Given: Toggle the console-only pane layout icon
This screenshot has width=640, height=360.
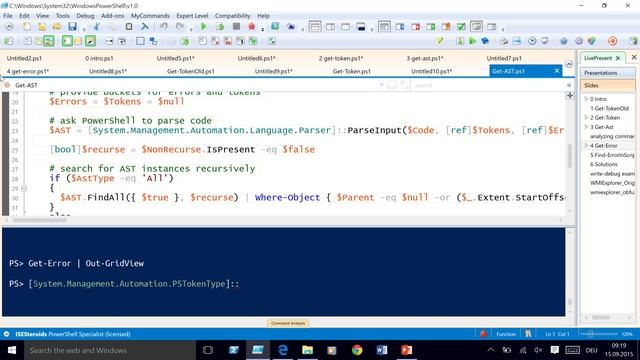Looking at the screenshot, I should pos(361,27).
